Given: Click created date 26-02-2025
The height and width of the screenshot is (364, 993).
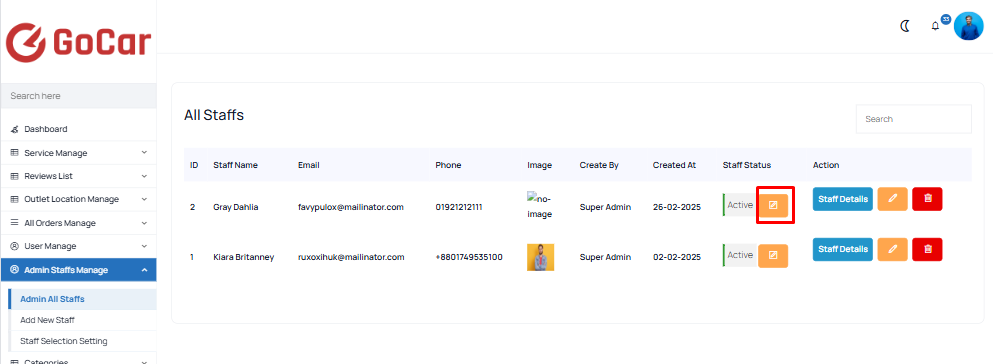Looking at the screenshot, I should tap(677, 207).
